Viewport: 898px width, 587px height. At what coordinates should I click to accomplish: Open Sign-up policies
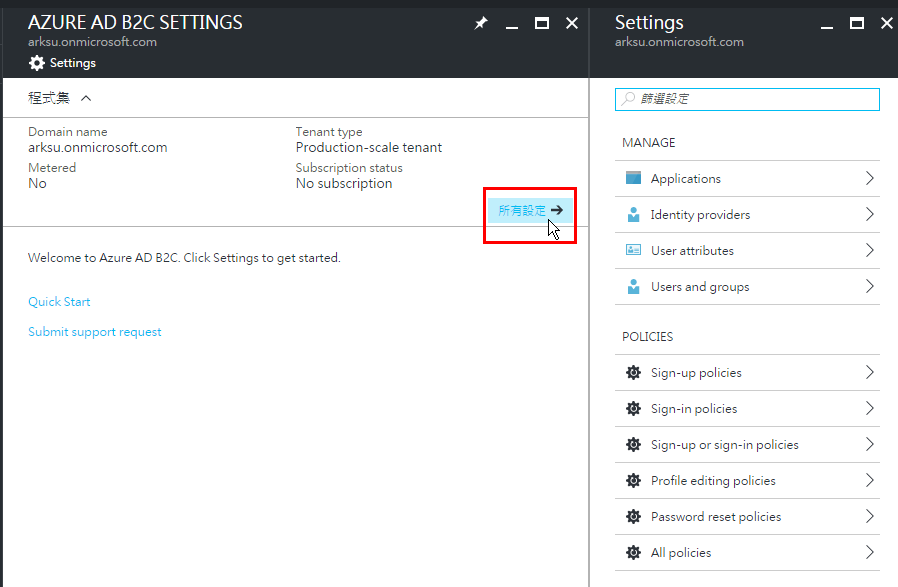747,373
